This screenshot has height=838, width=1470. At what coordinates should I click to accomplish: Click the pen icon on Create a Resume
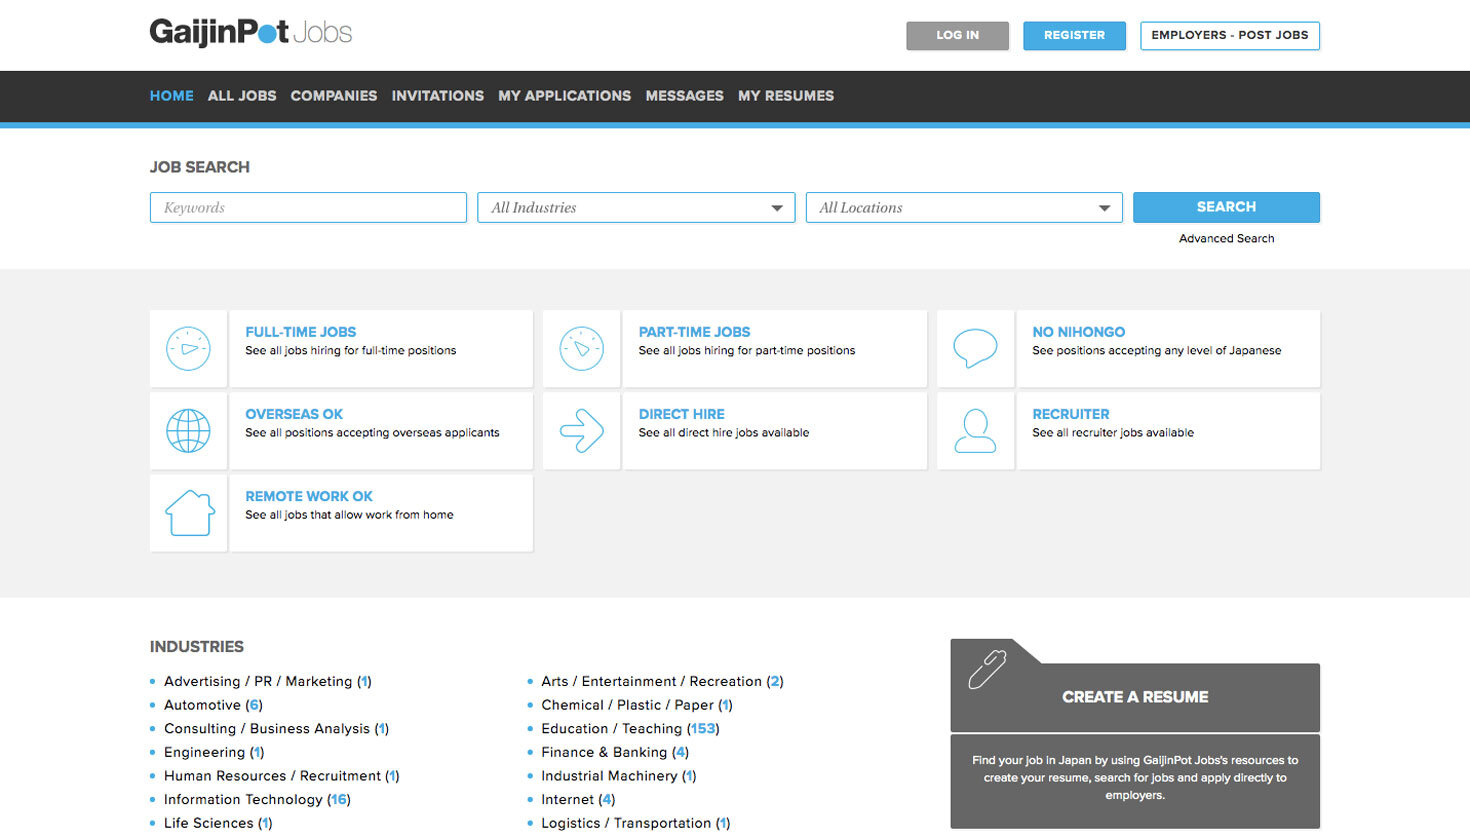click(987, 670)
